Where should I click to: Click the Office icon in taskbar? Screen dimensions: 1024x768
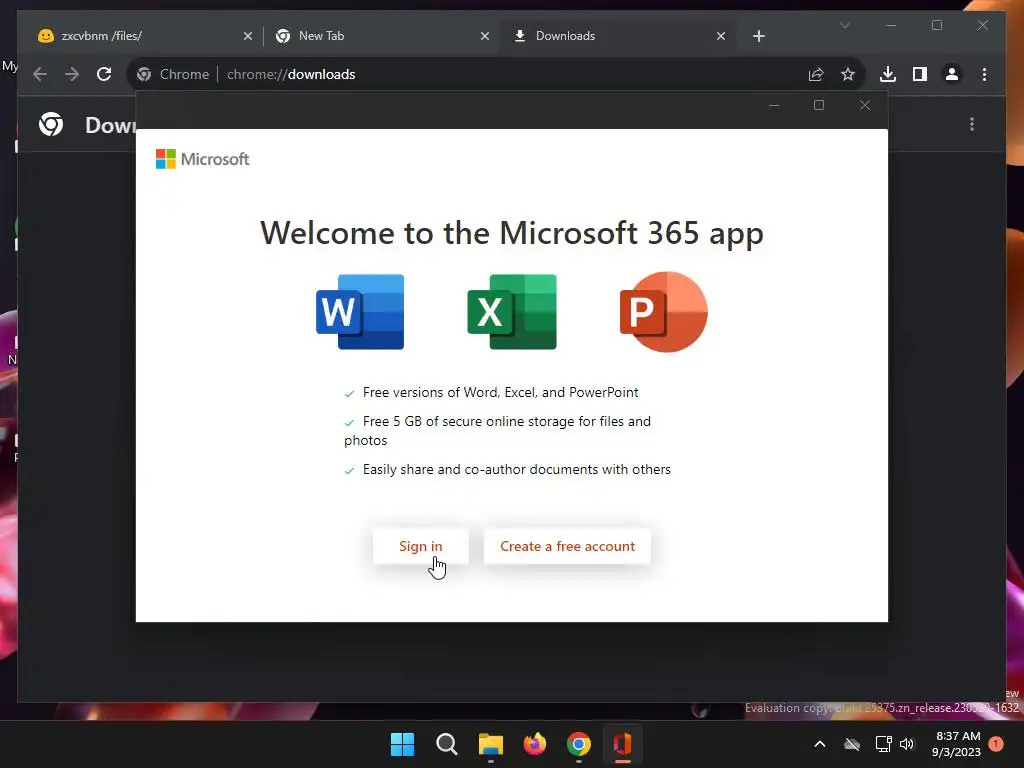622,744
